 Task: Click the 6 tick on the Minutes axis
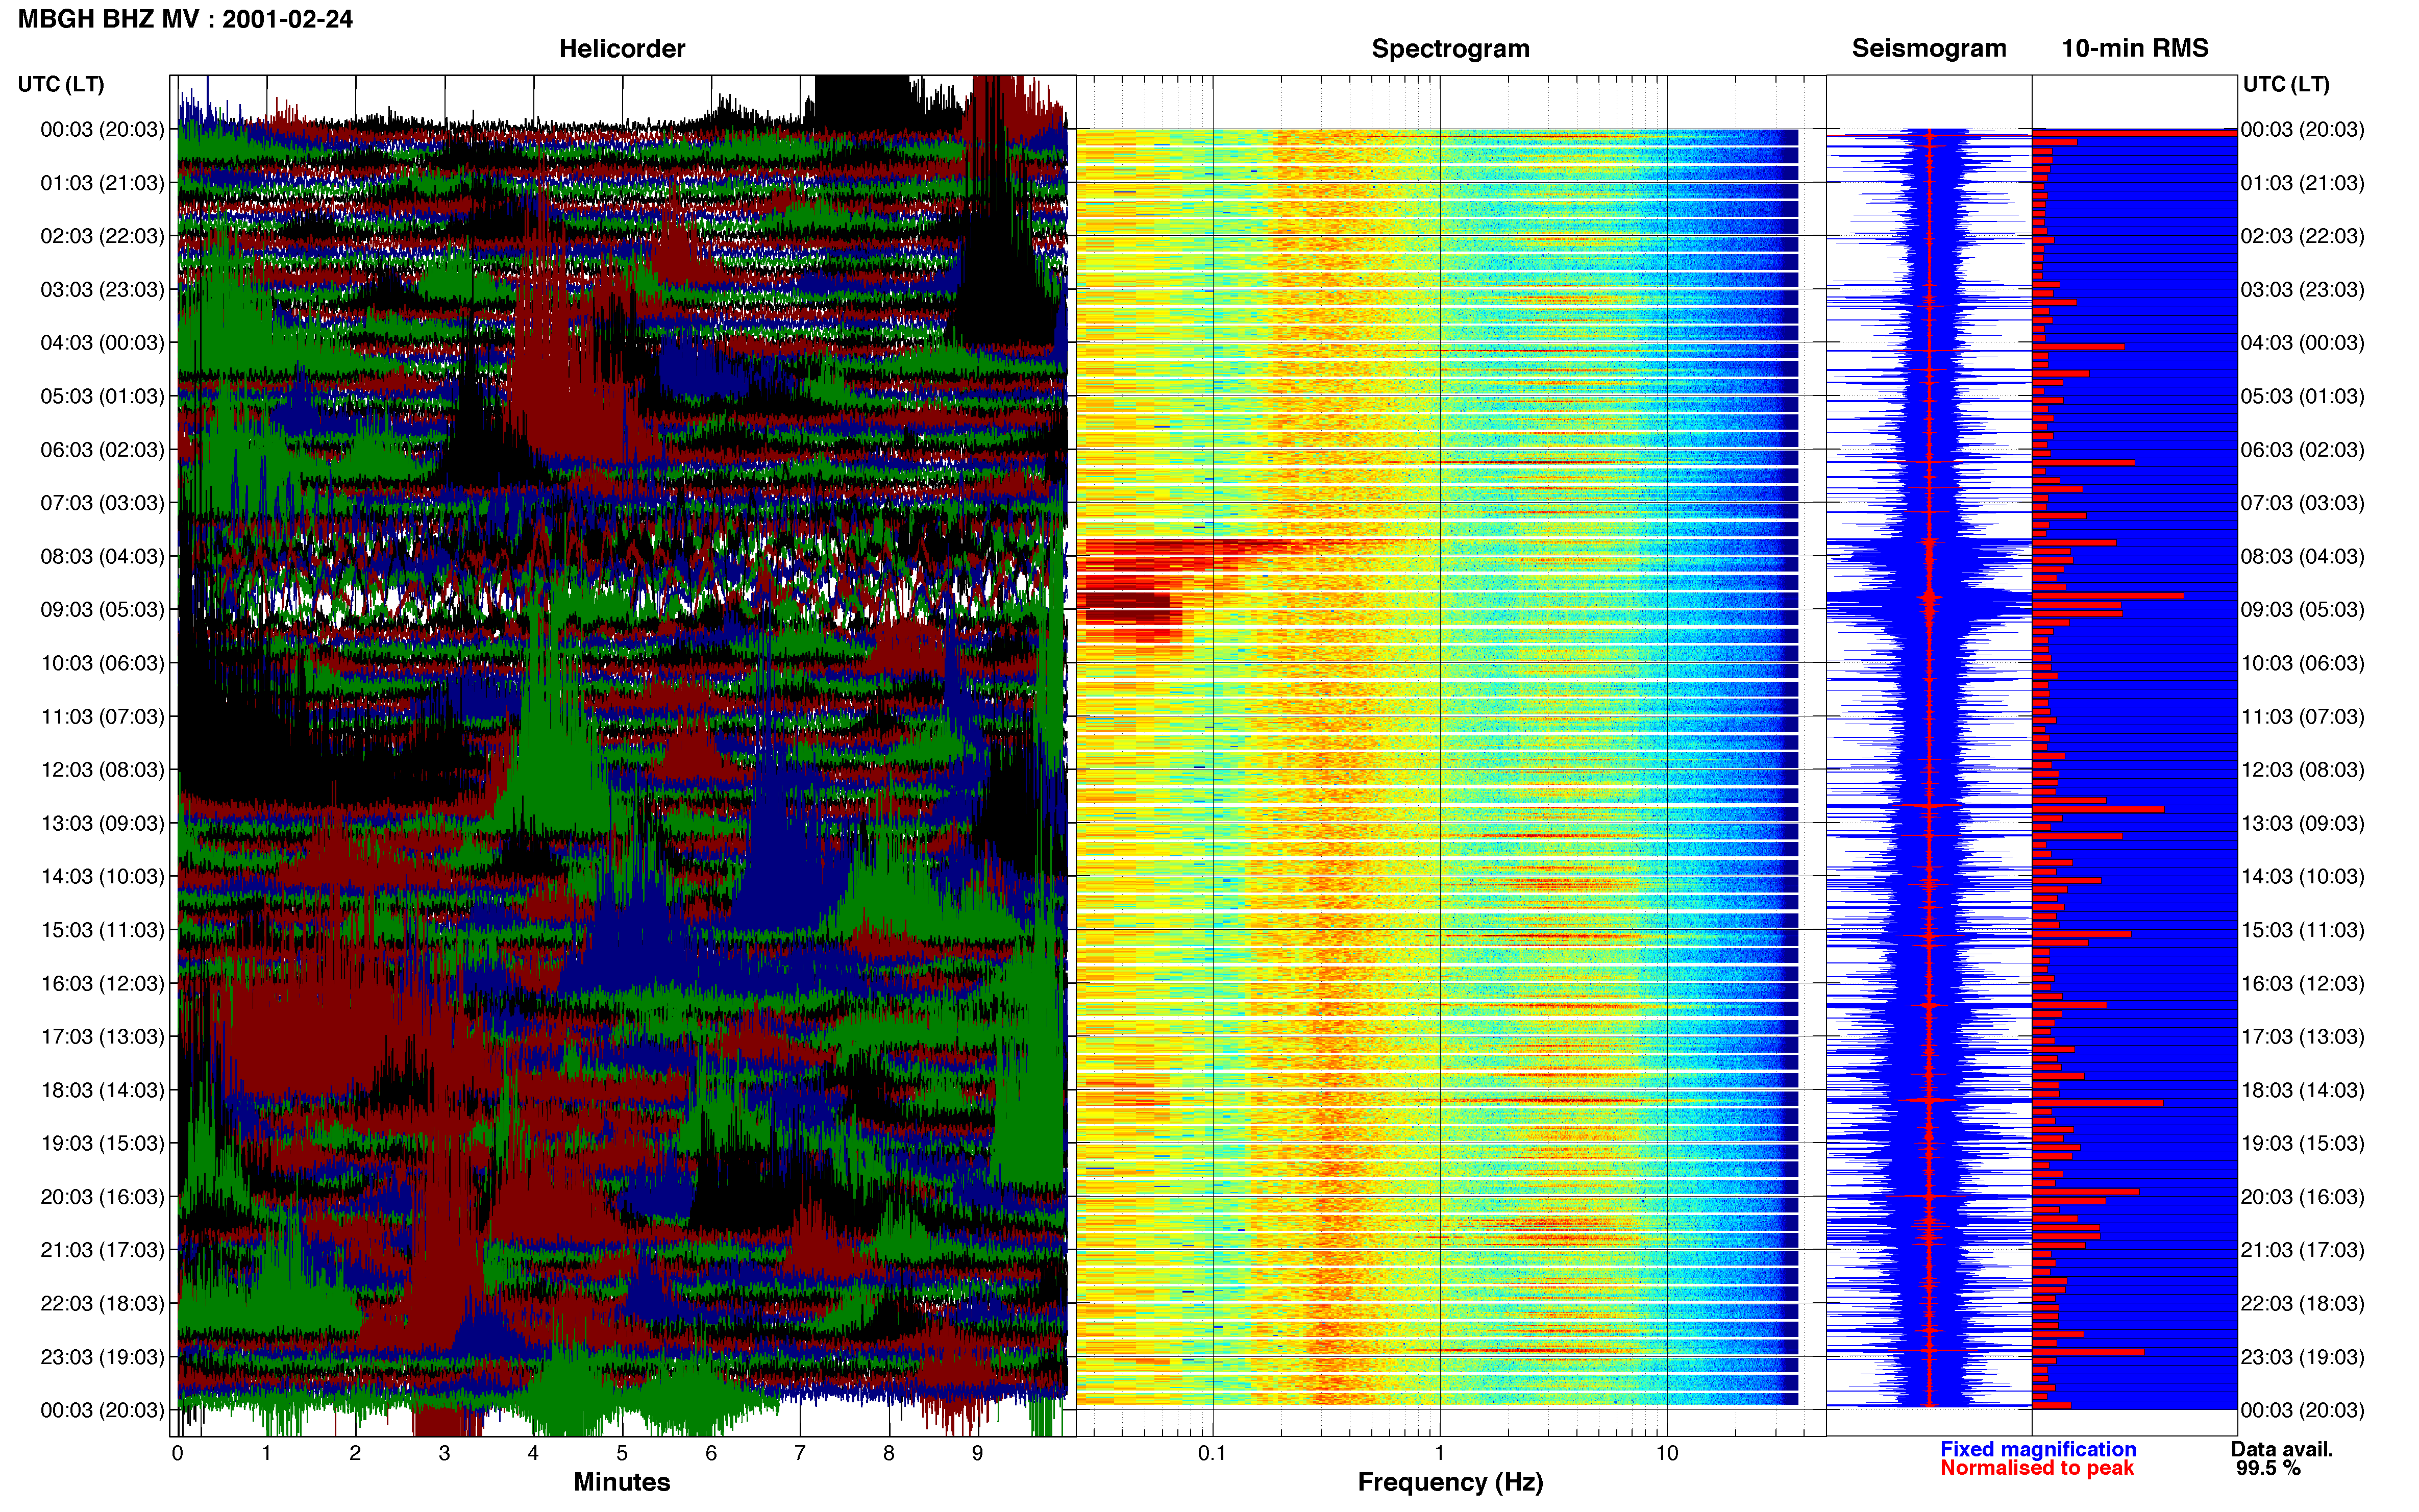tap(711, 1453)
